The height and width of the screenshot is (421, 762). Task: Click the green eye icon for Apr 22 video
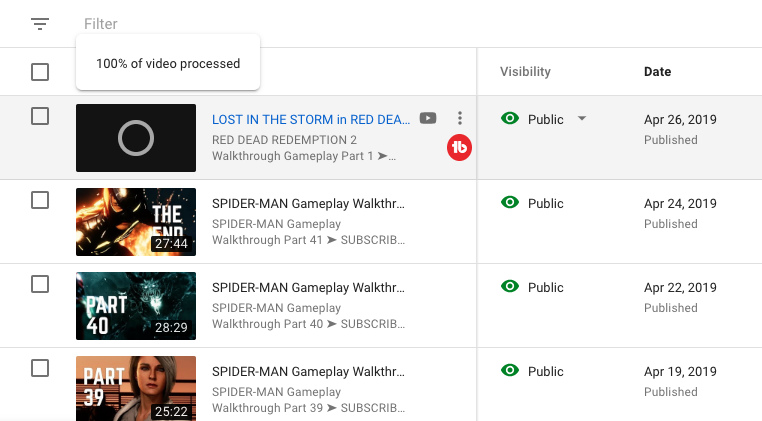510,286
